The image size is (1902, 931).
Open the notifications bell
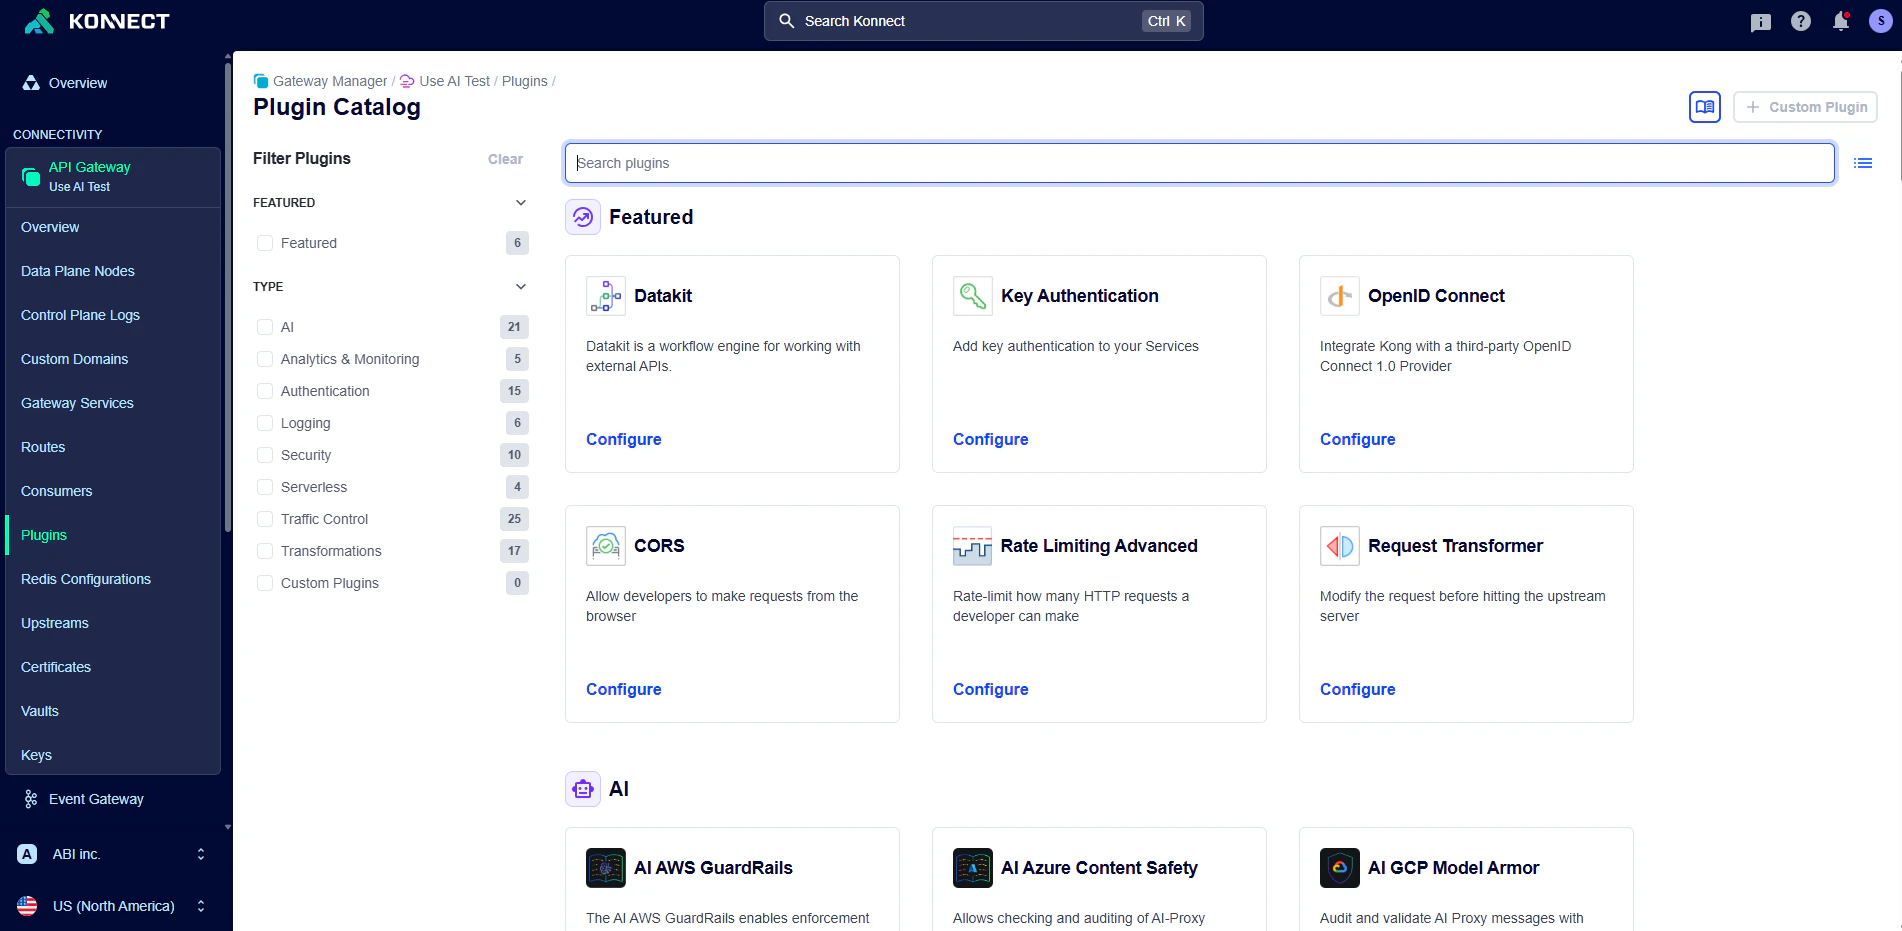(x=1841, y=21)
